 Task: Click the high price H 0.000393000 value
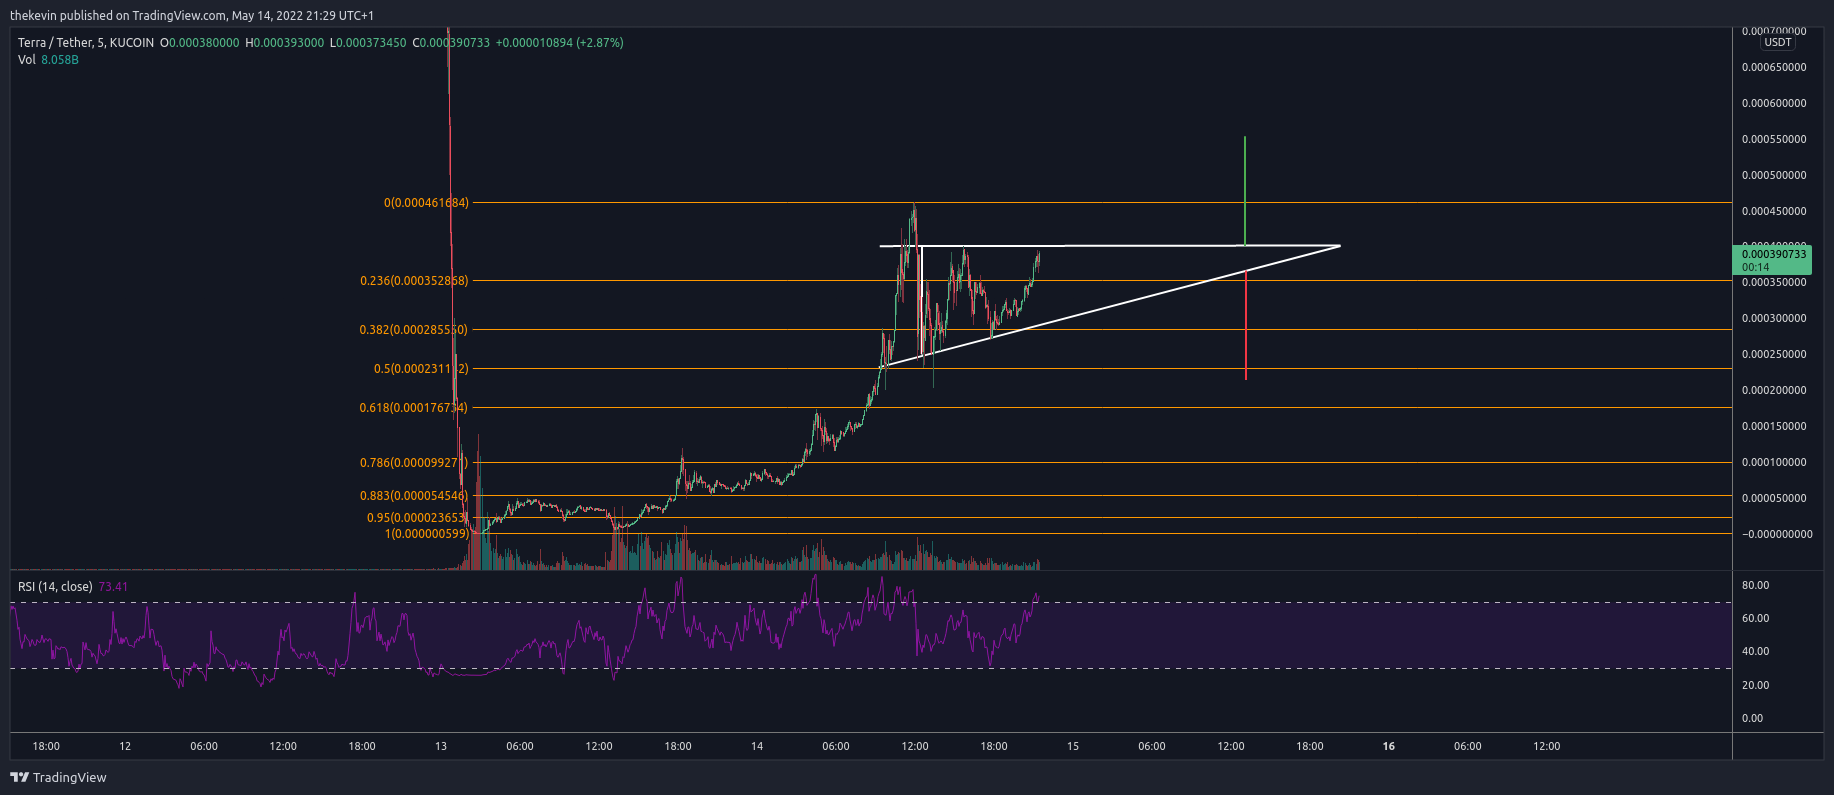285,43
